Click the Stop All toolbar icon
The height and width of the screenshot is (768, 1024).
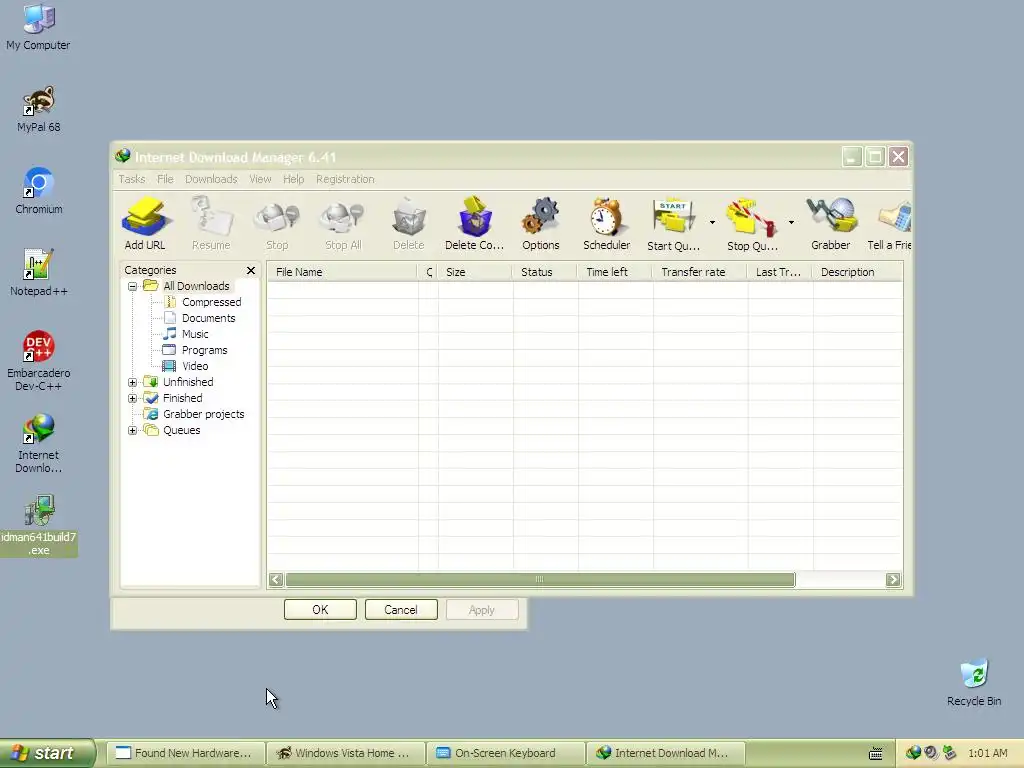(x=343, y=224)
